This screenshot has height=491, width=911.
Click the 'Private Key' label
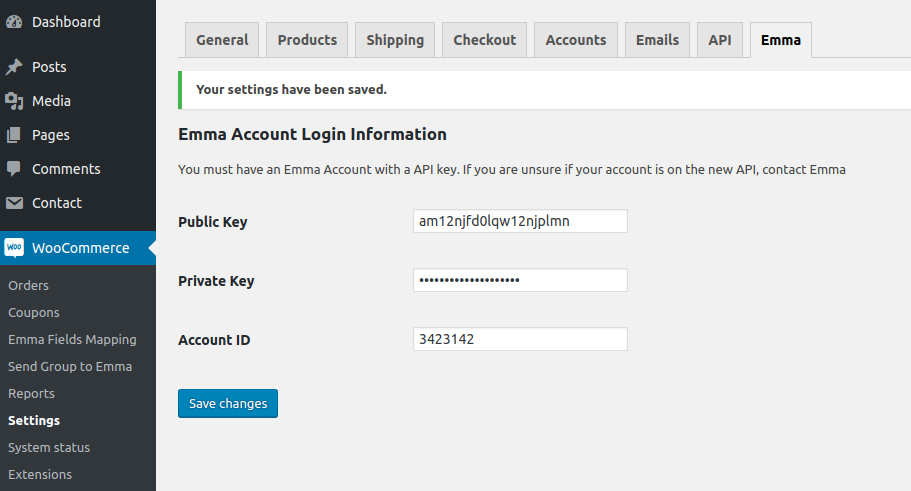point(216,281)
